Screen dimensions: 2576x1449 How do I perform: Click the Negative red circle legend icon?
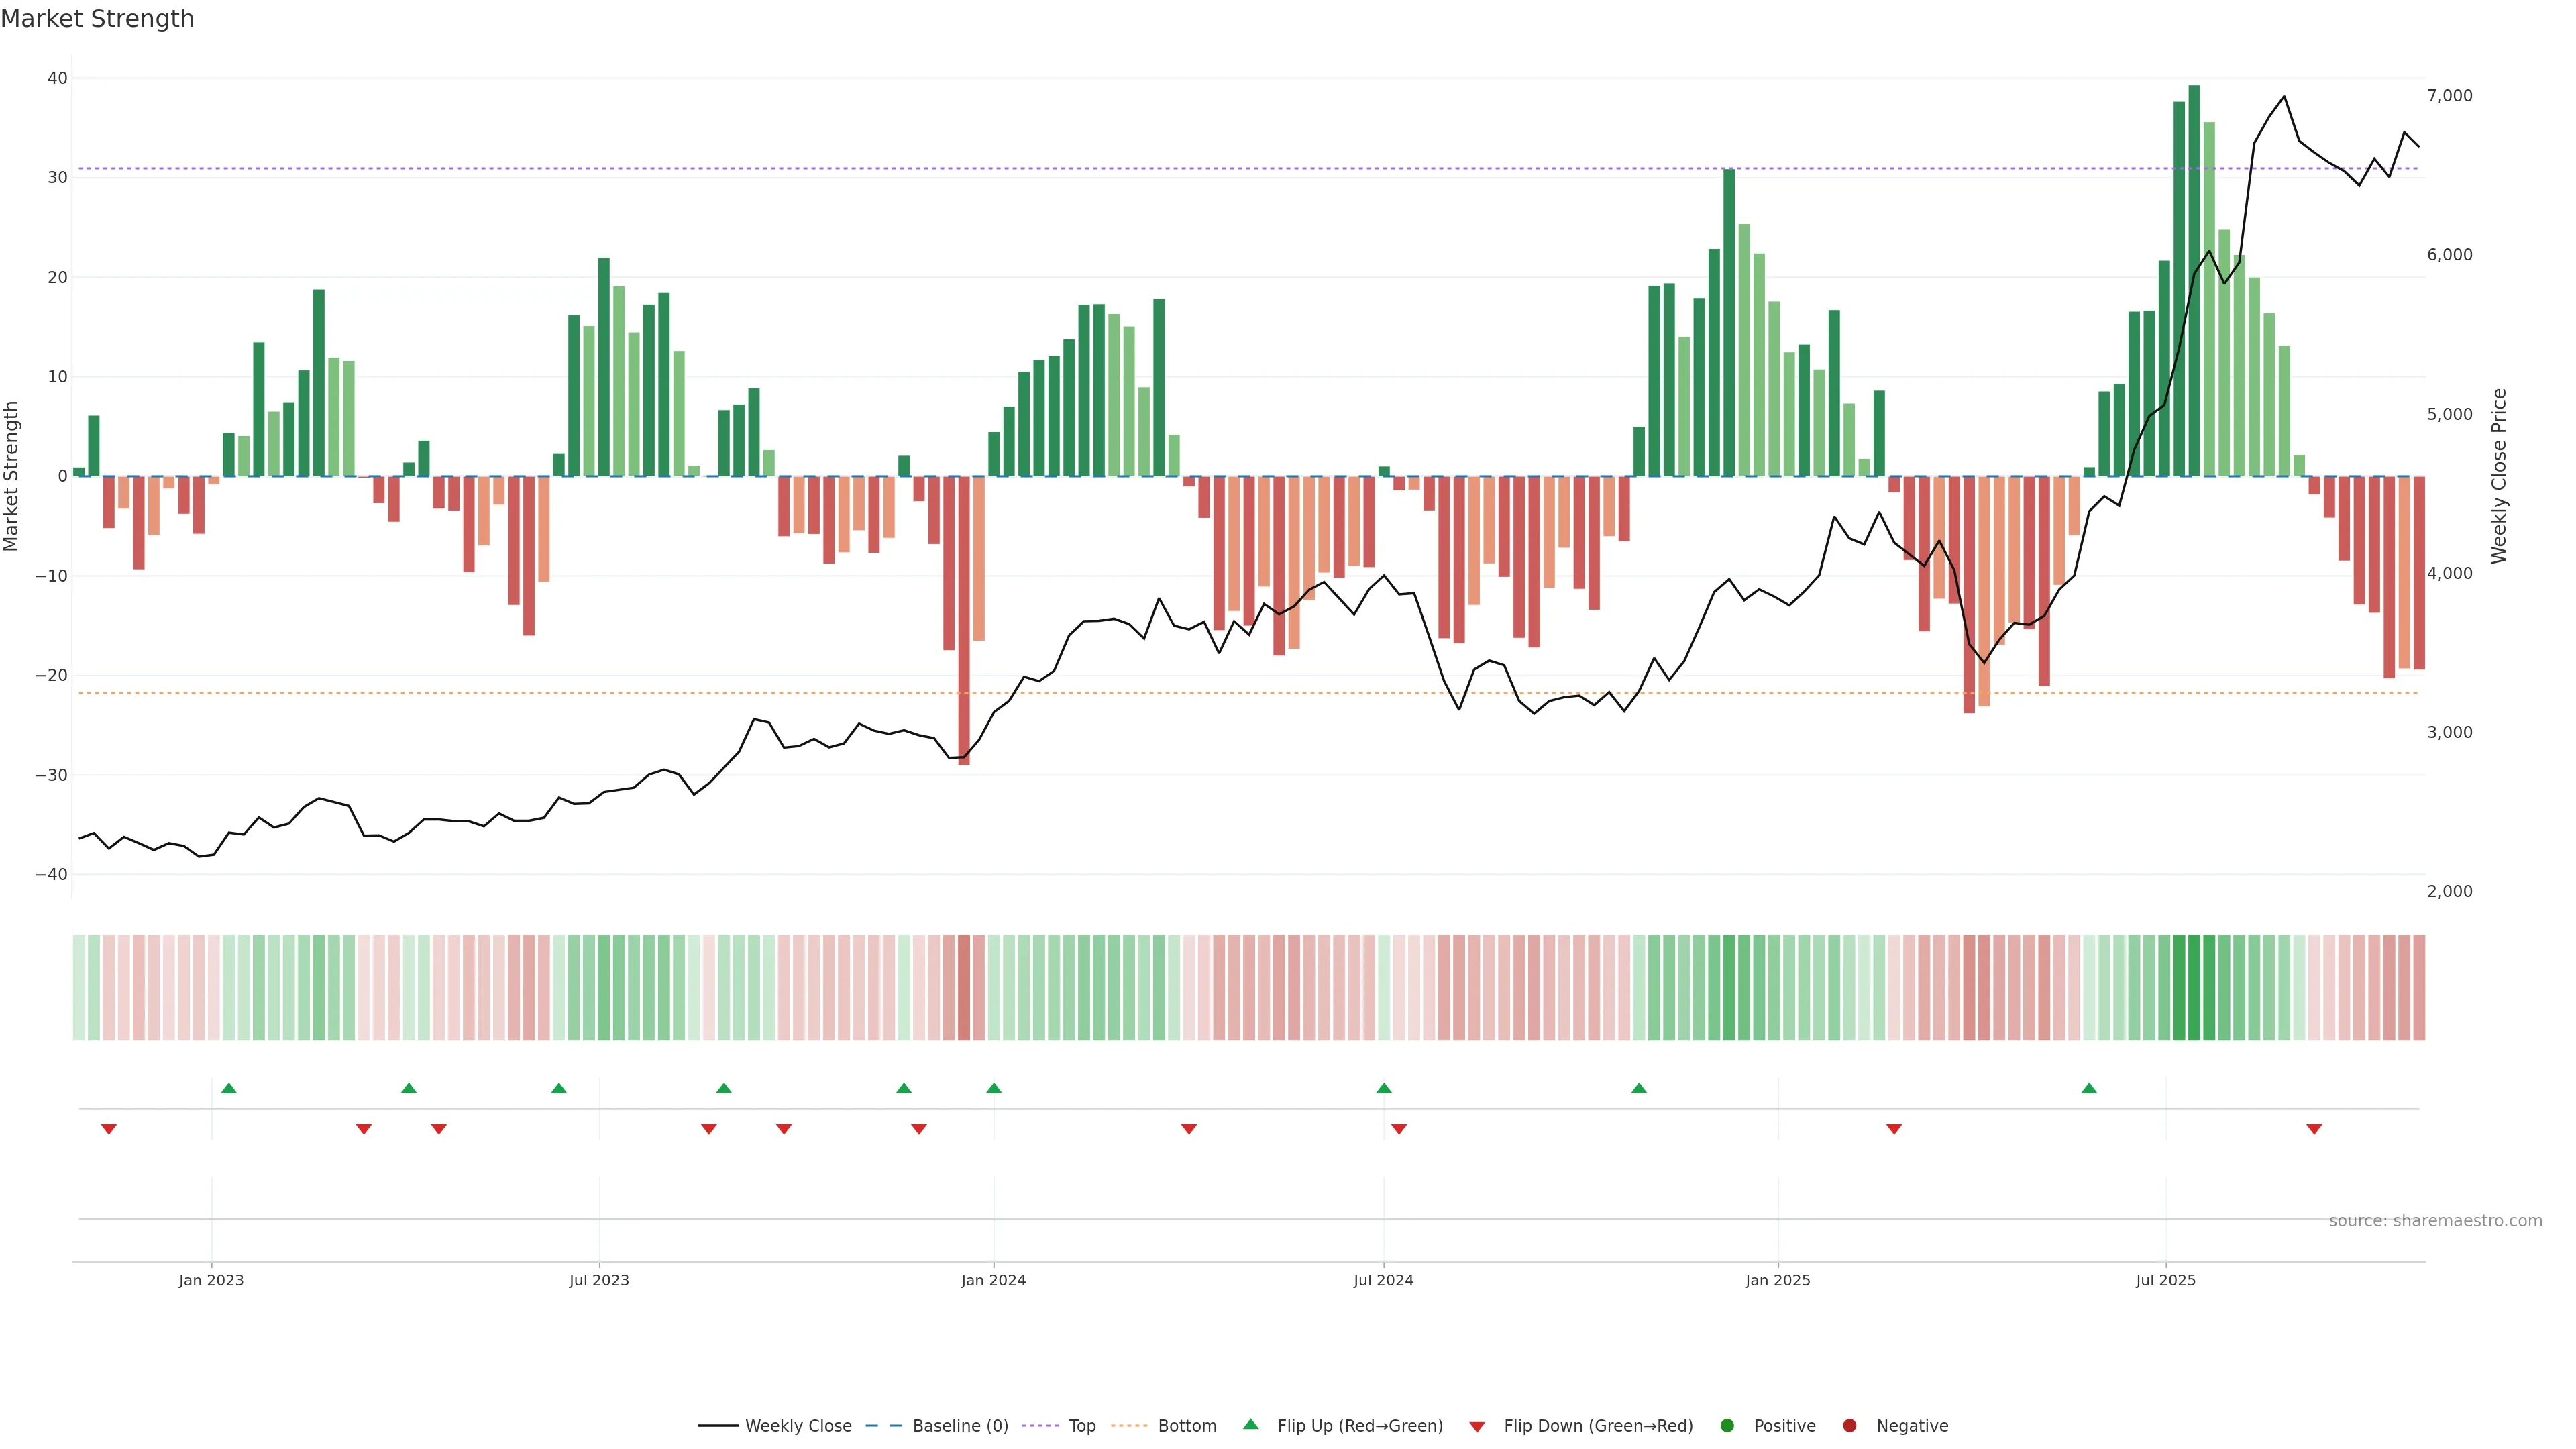coord(1849,1426)
